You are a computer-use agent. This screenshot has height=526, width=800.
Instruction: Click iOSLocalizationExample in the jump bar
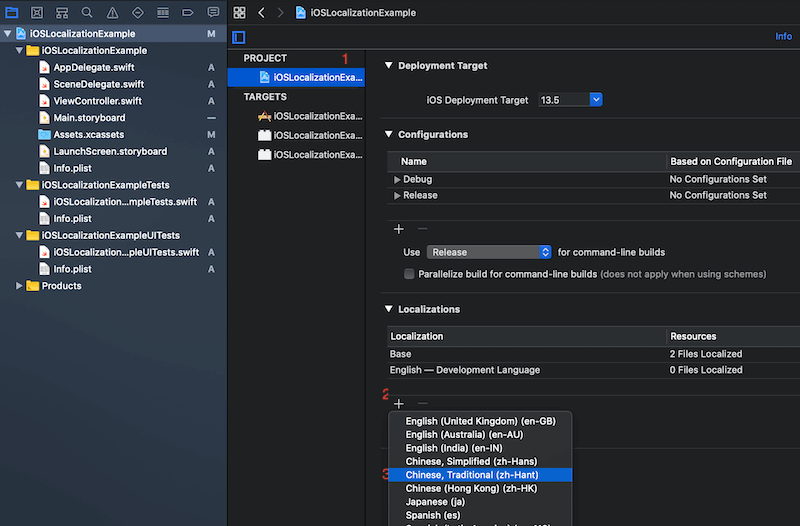pos(363,13)
